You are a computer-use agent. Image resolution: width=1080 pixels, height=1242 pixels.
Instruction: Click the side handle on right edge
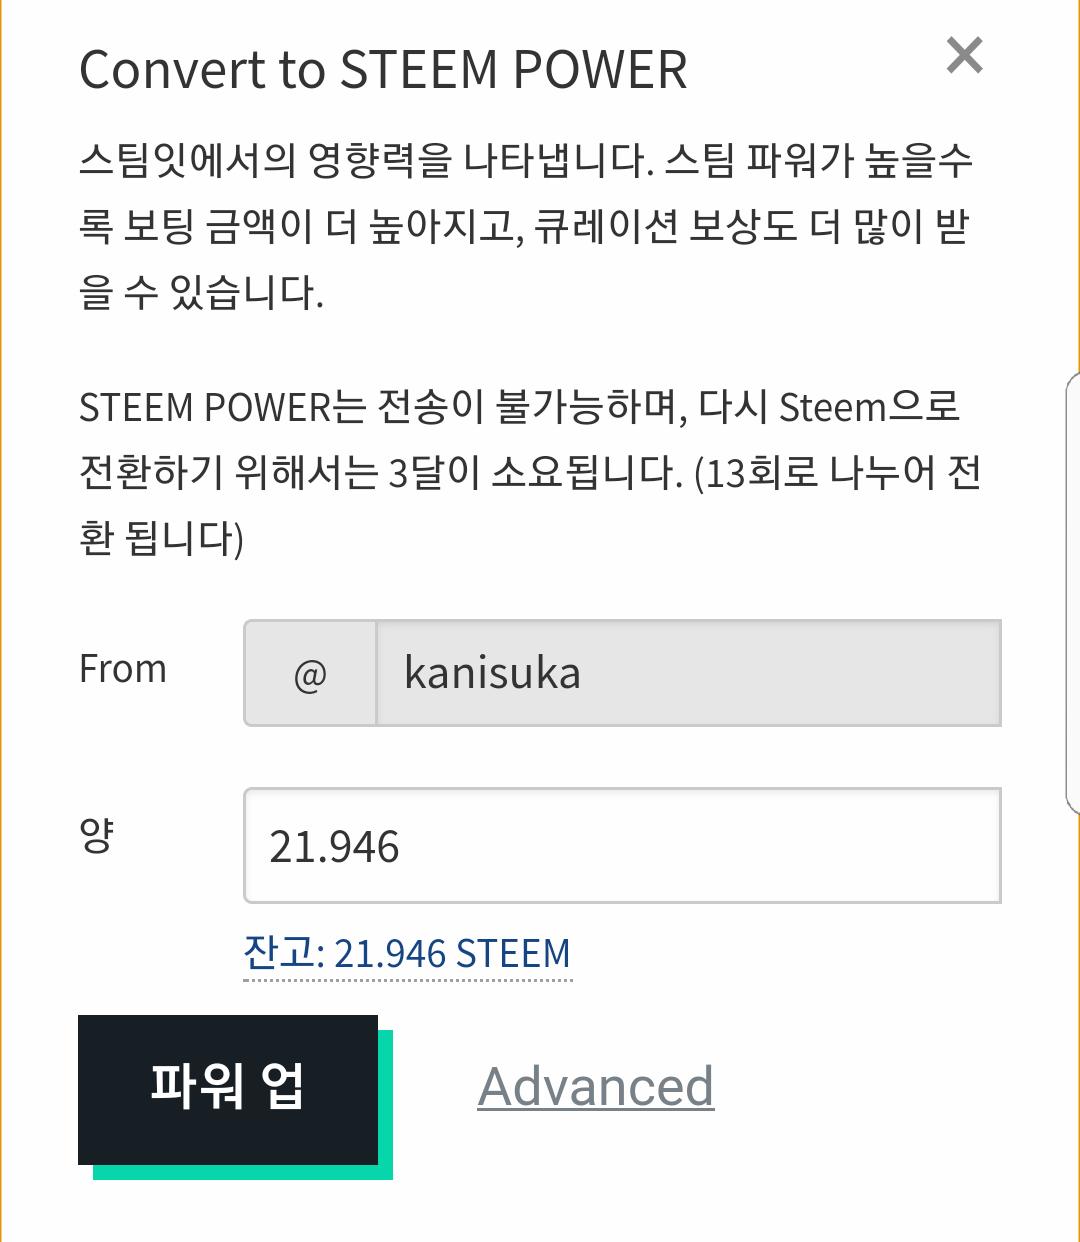point(1073,592)
